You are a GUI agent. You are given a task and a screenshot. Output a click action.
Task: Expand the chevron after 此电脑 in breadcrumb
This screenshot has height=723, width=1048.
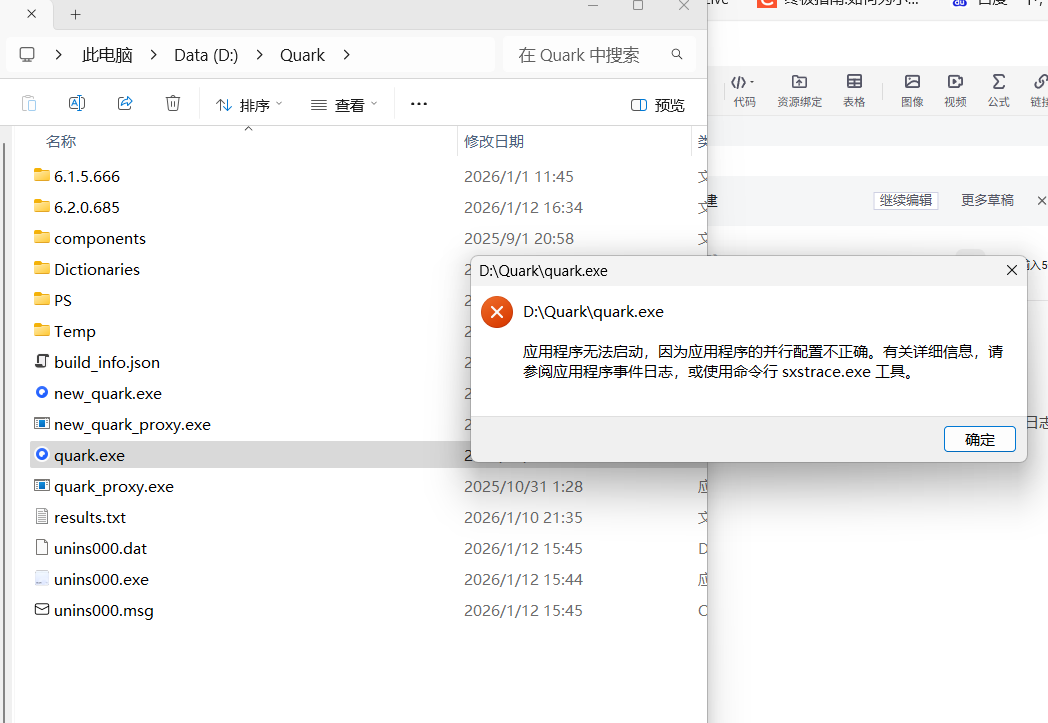(154, 55)
